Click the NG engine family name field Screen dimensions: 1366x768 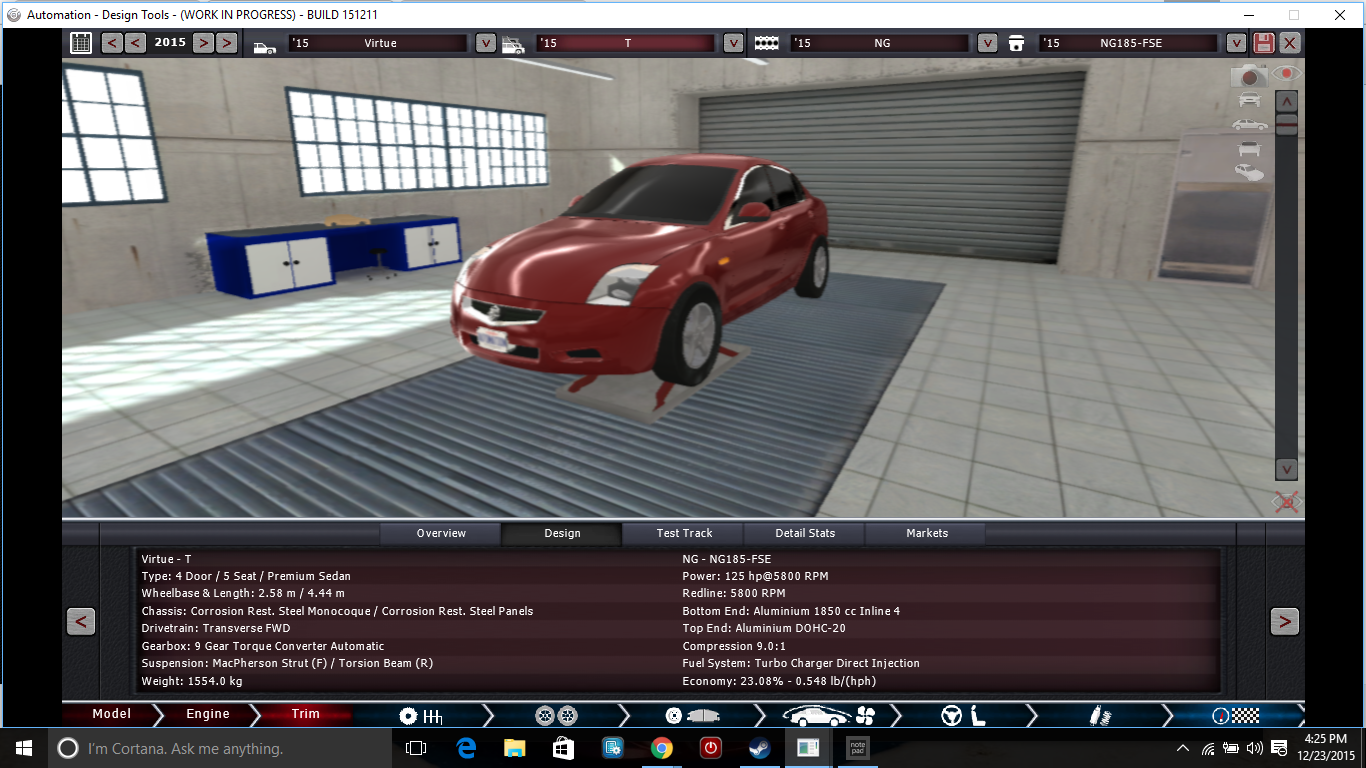880,43
